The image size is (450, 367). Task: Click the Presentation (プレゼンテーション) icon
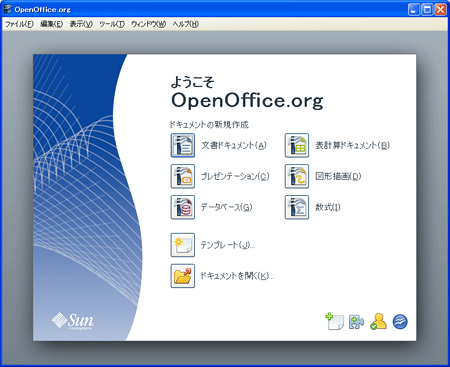(x=183, y=176)
